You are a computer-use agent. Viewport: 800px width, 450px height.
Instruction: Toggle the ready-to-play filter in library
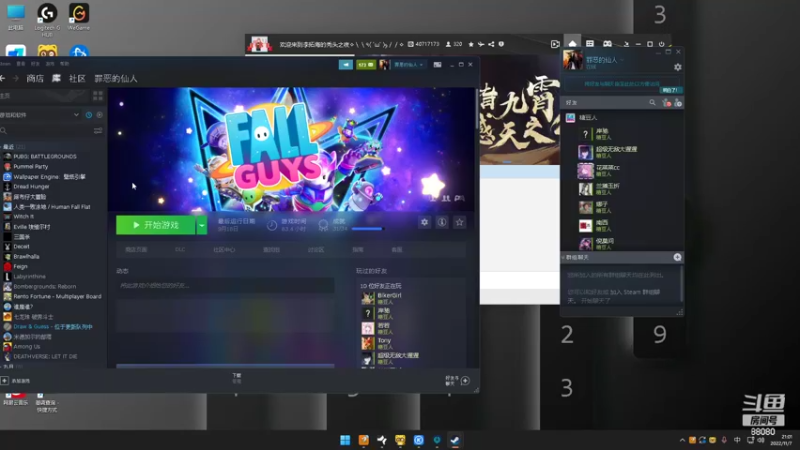[99, 115]
